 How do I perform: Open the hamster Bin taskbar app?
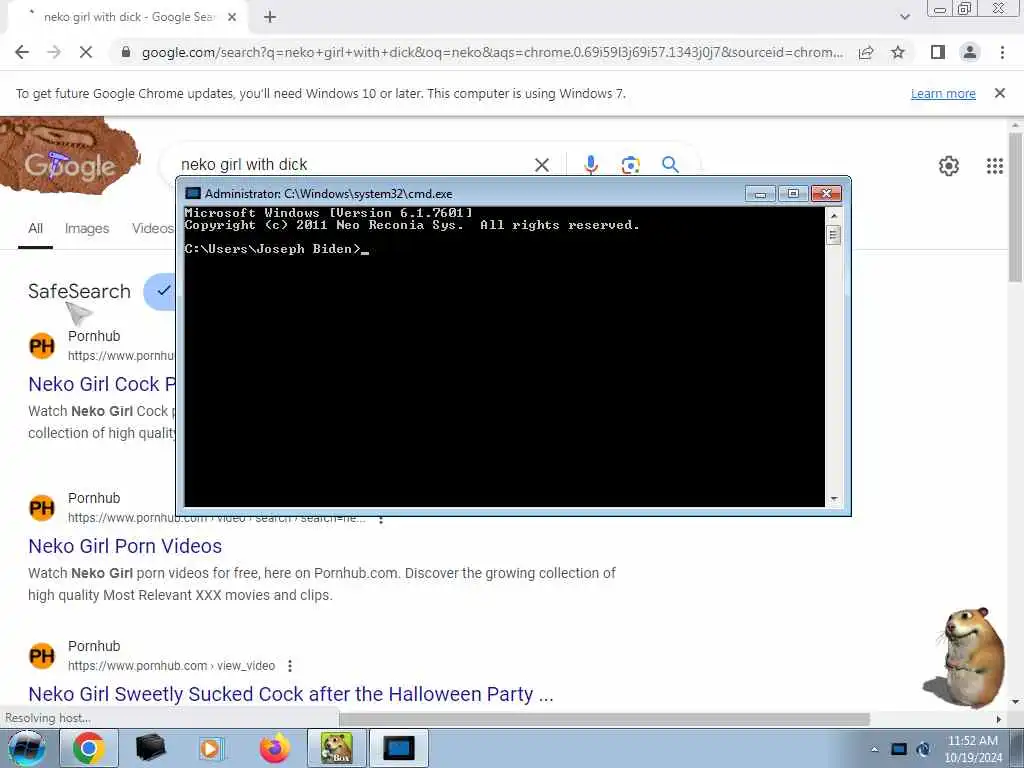tap(336, 748)
